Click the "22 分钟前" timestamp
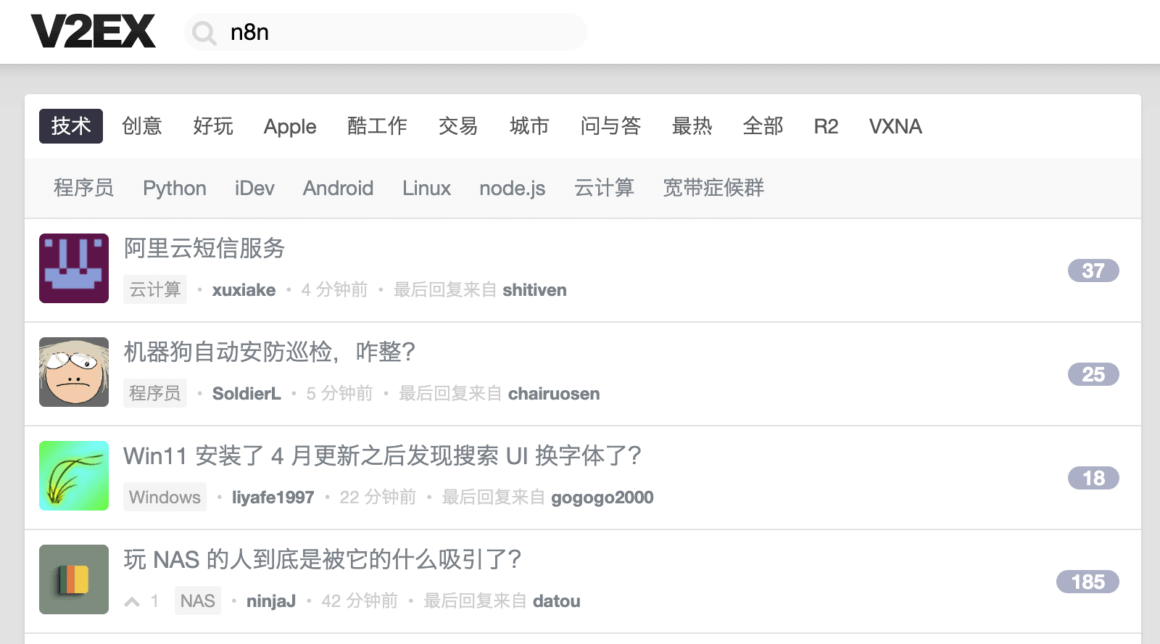The height and width of the screenshot is (644, 1160). pyautogui.click(x=378, y=497)
